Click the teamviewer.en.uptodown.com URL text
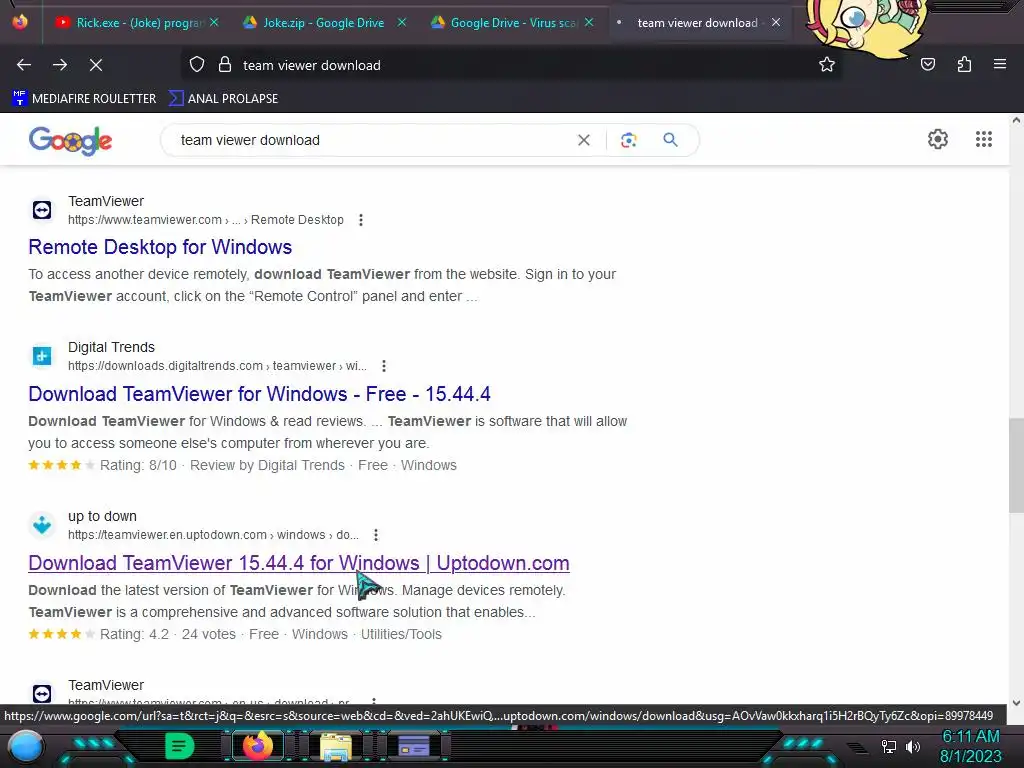Image resolution: width=1024 pixels, height=768 pixels. (x=213, y=535)
